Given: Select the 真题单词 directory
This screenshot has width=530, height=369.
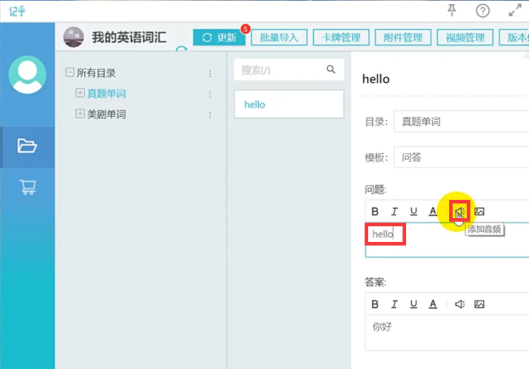Looking at the screenshot, I should (107, 94).
